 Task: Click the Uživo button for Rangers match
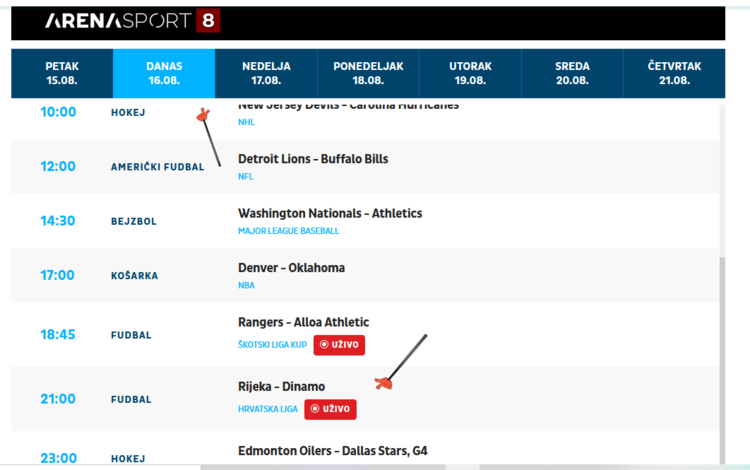pyautogui.click(x=339, y=345)
